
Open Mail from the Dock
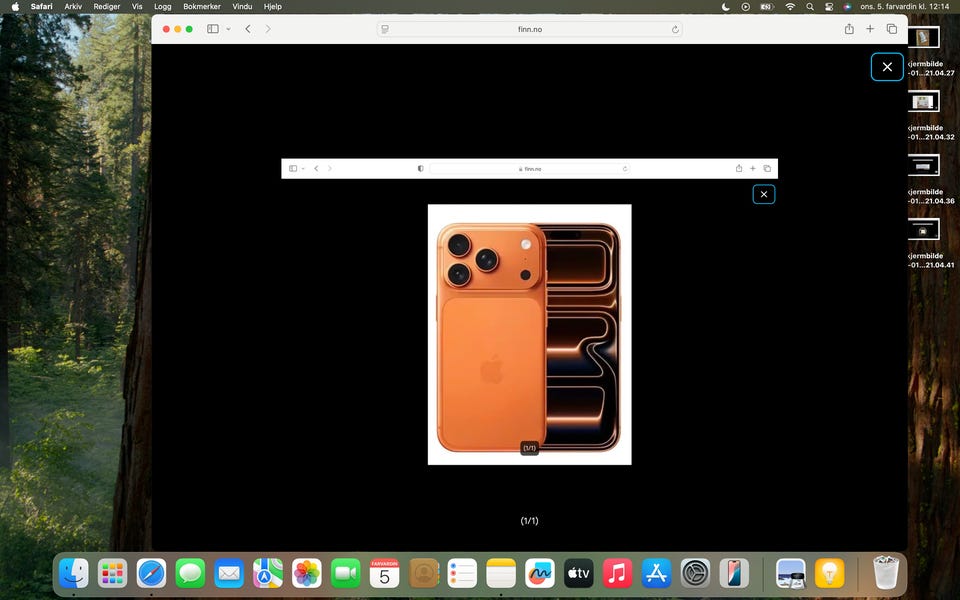click(x=229, y=574)
